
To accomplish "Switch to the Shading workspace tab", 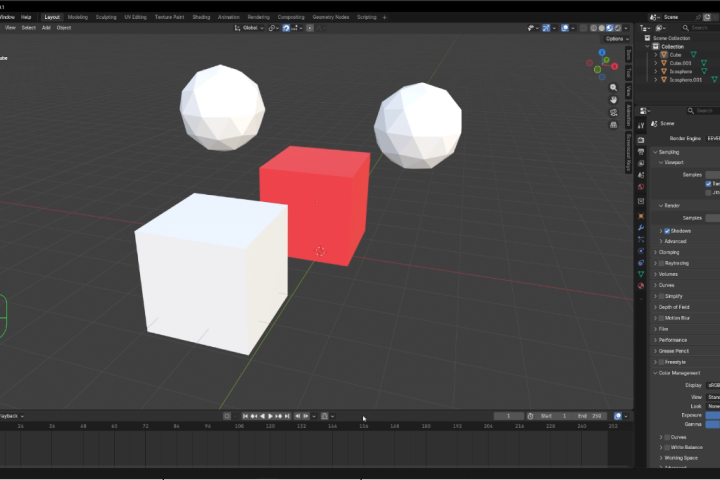I will 201,17.
